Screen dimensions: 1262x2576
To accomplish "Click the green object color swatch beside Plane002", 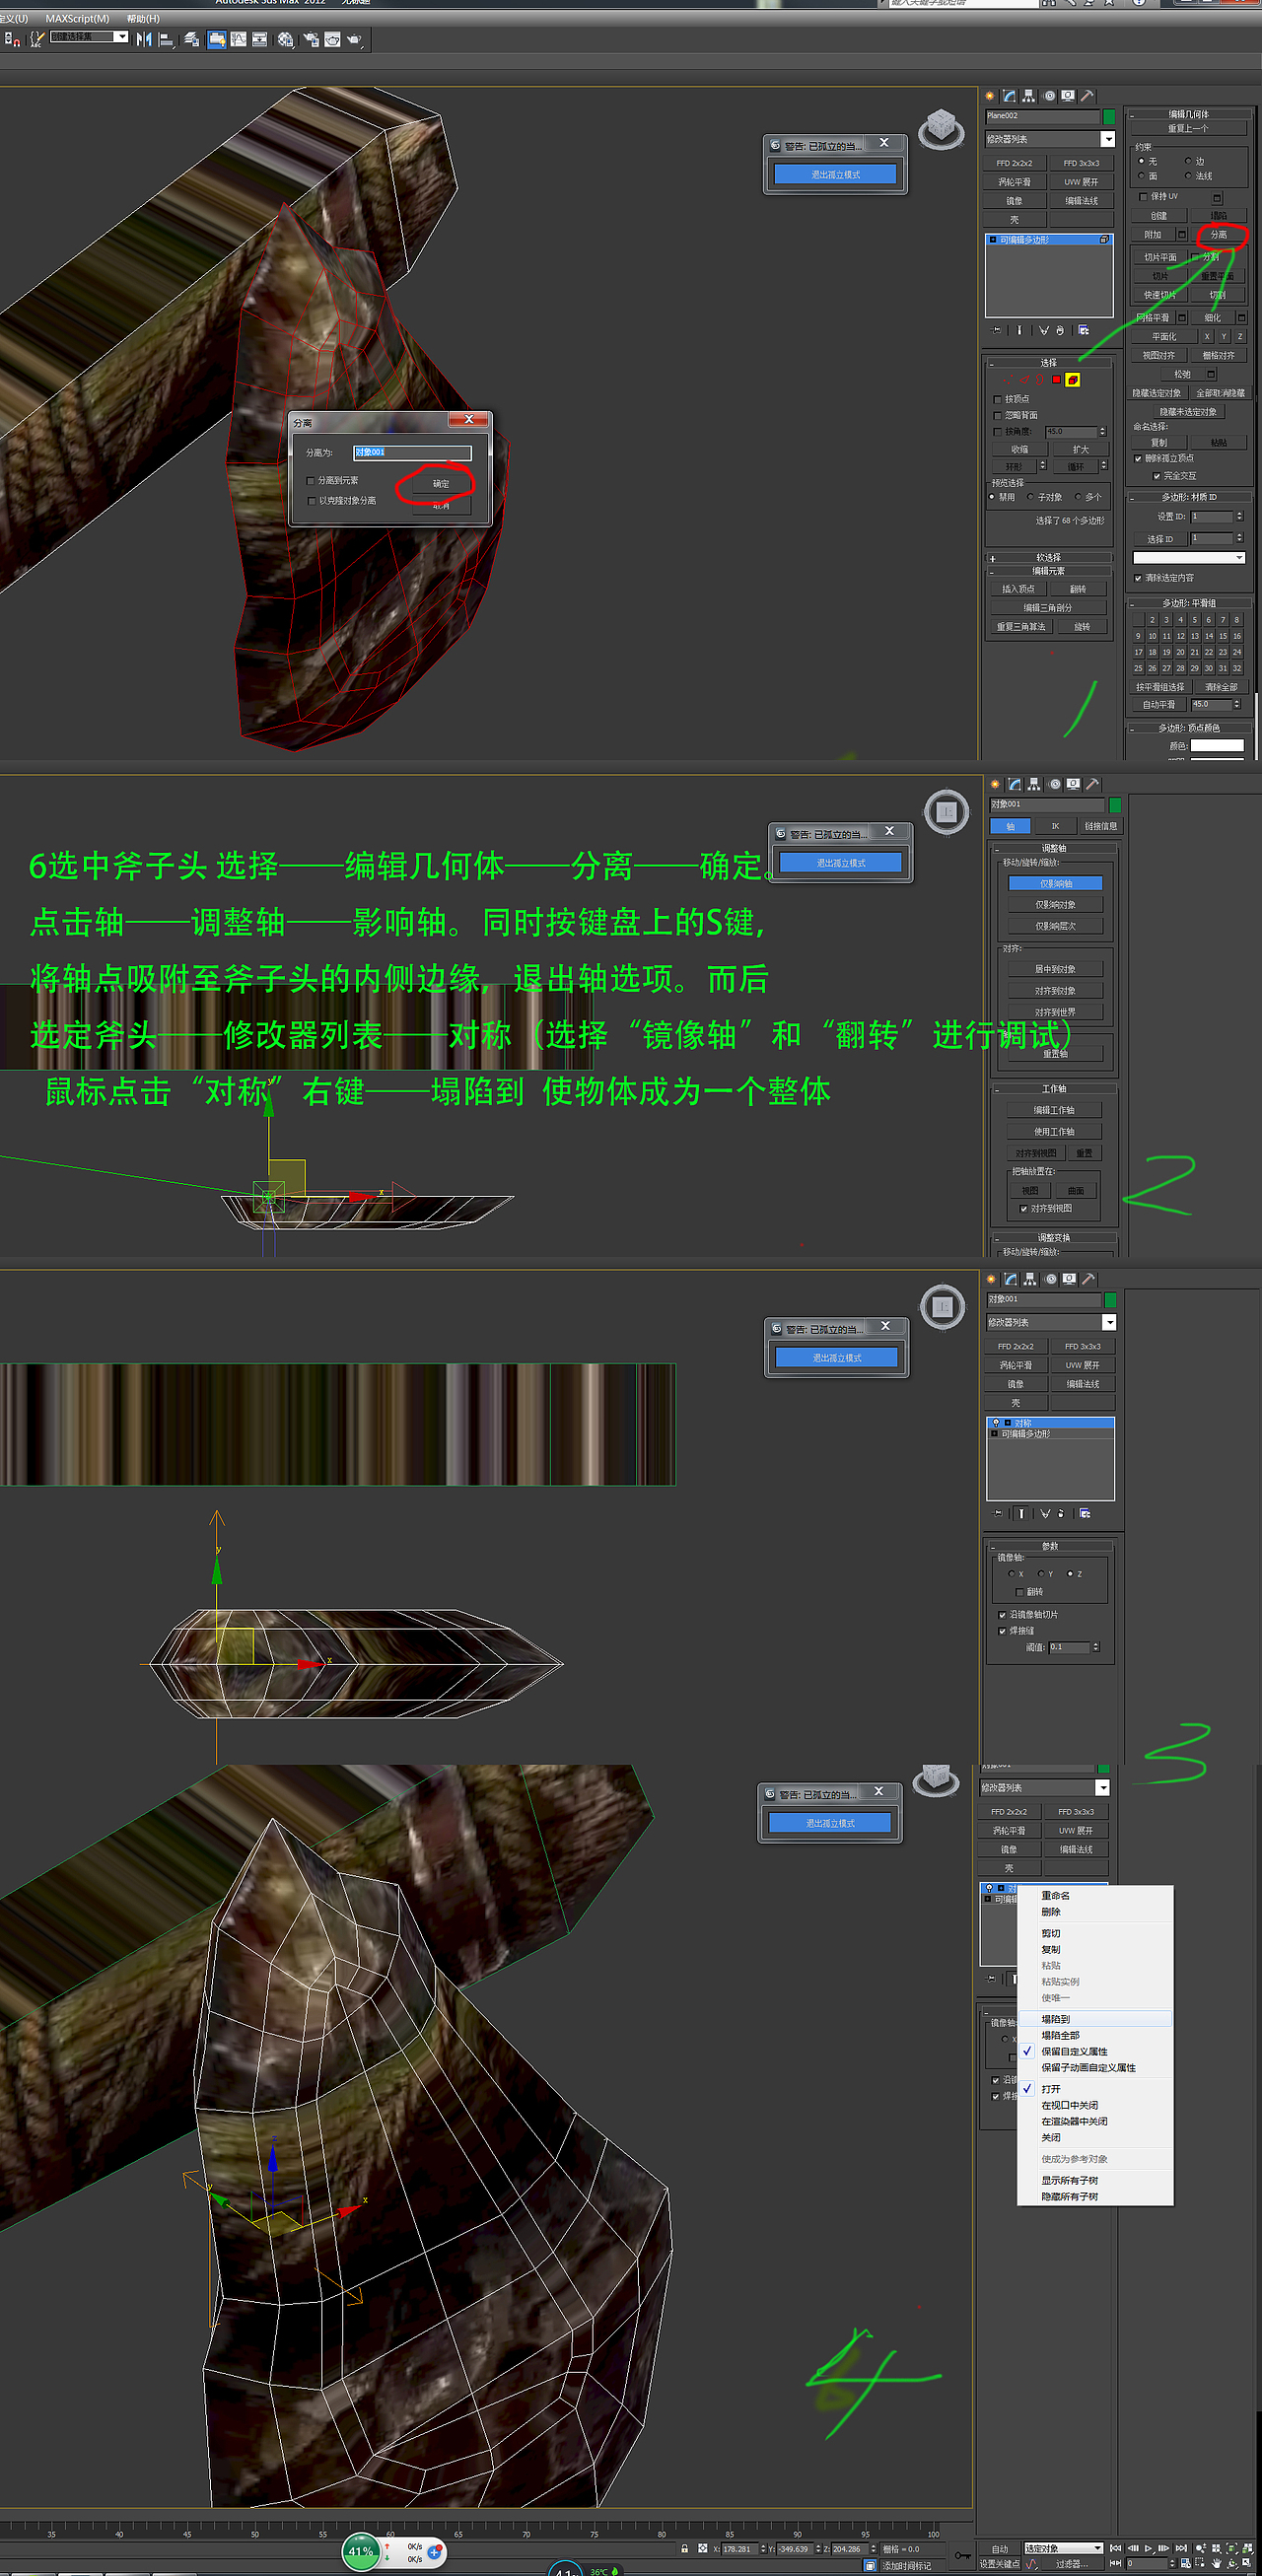I will pos(1109,116).
